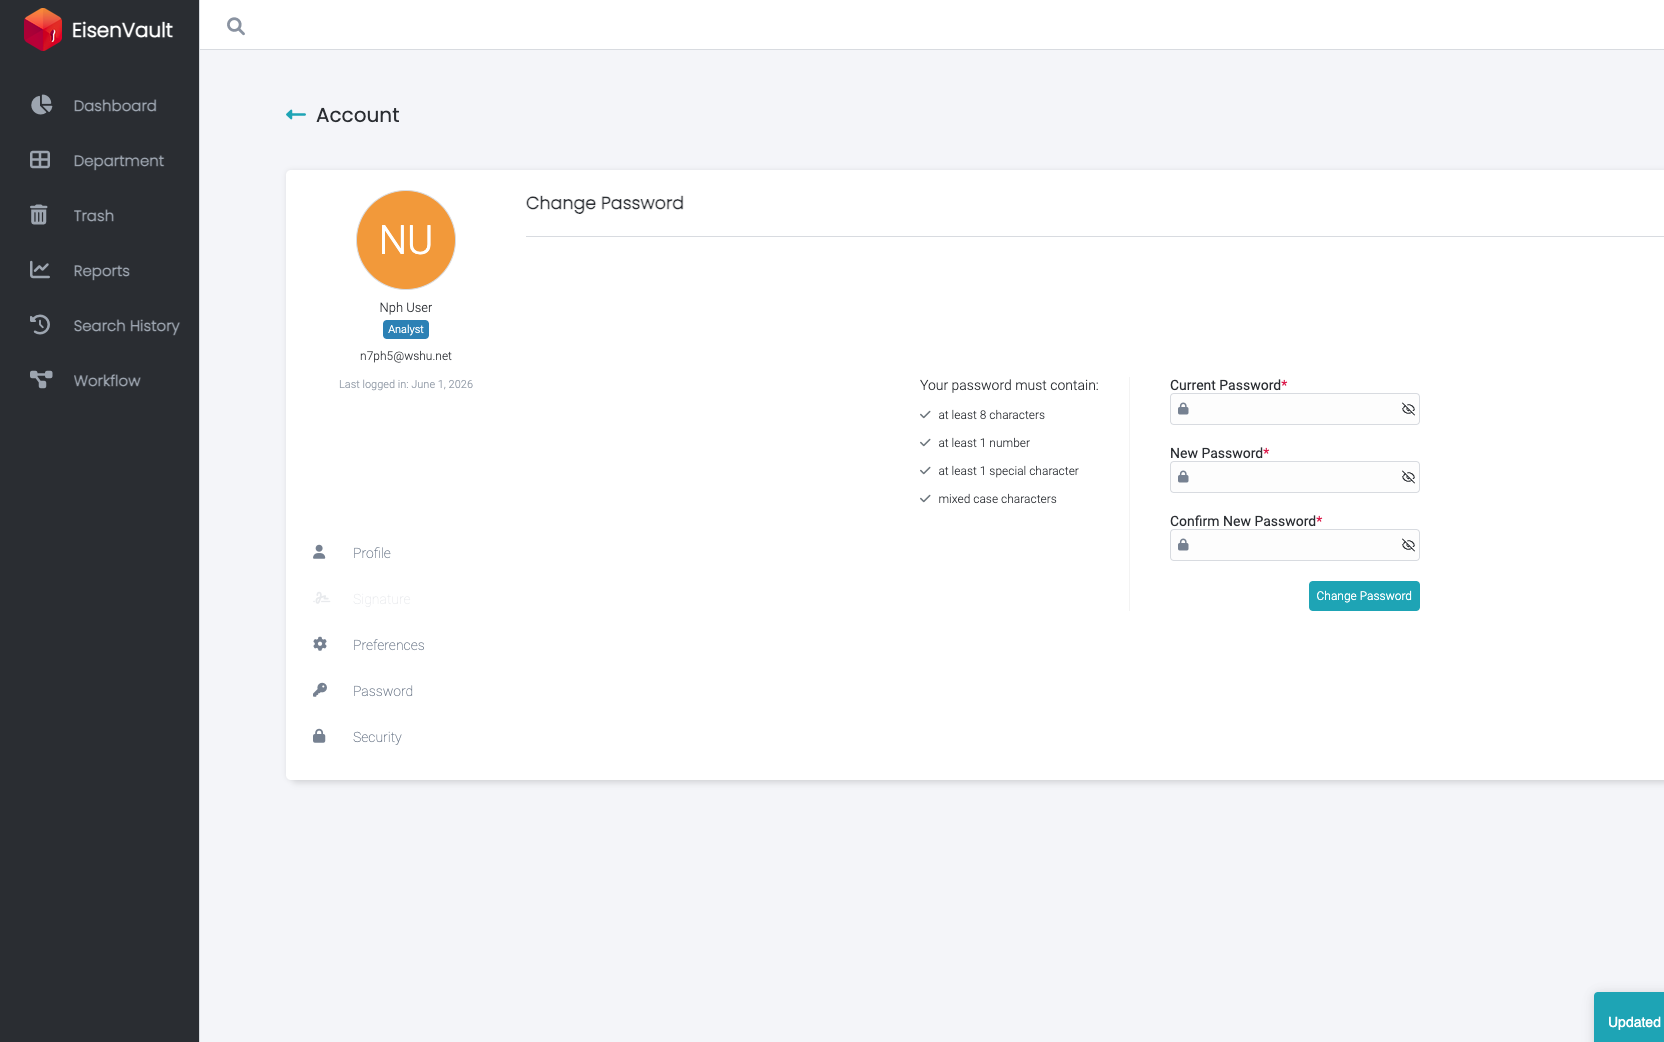Click the Signature pen icon

pos(321,598)
